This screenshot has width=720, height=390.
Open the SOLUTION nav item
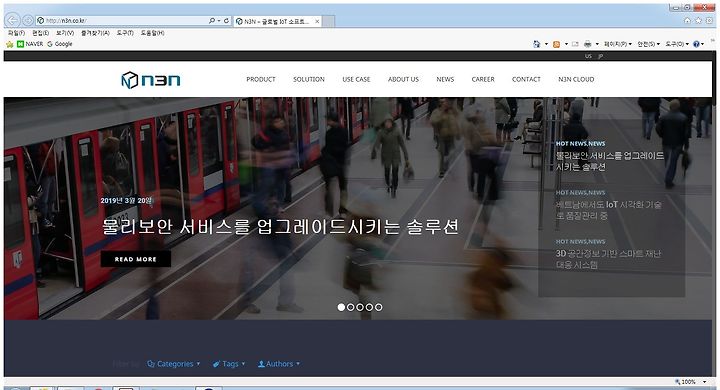click(309, 79)
